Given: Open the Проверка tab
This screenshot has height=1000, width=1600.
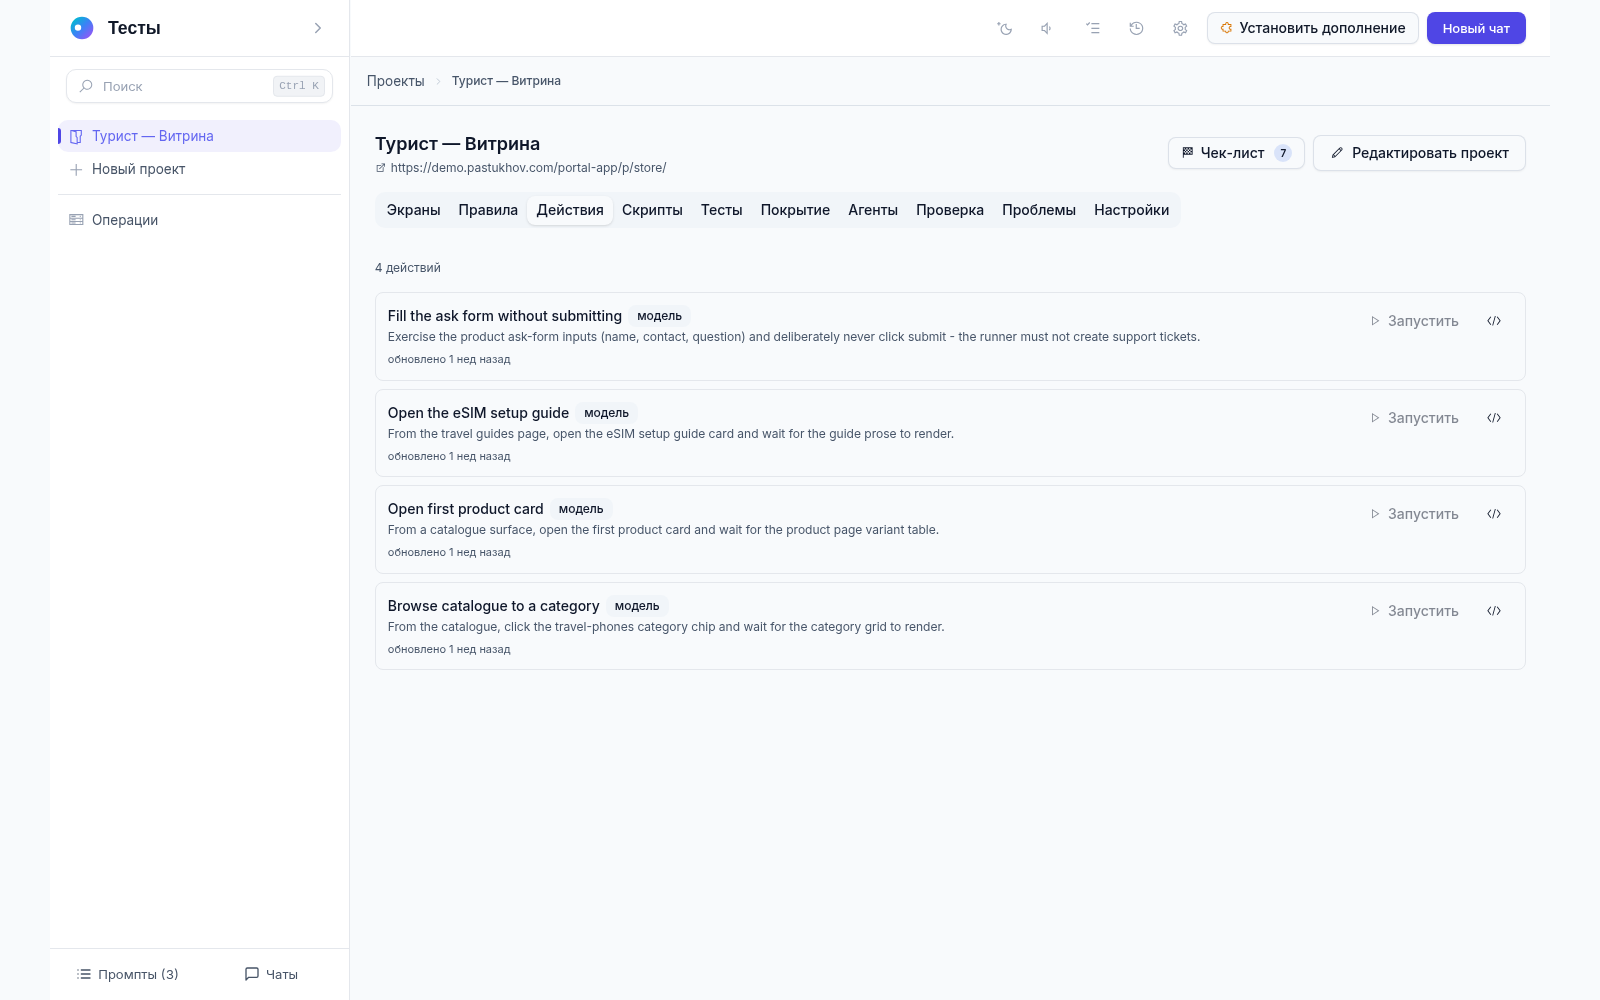Looking at the screenshot, I should click(950, 210).
